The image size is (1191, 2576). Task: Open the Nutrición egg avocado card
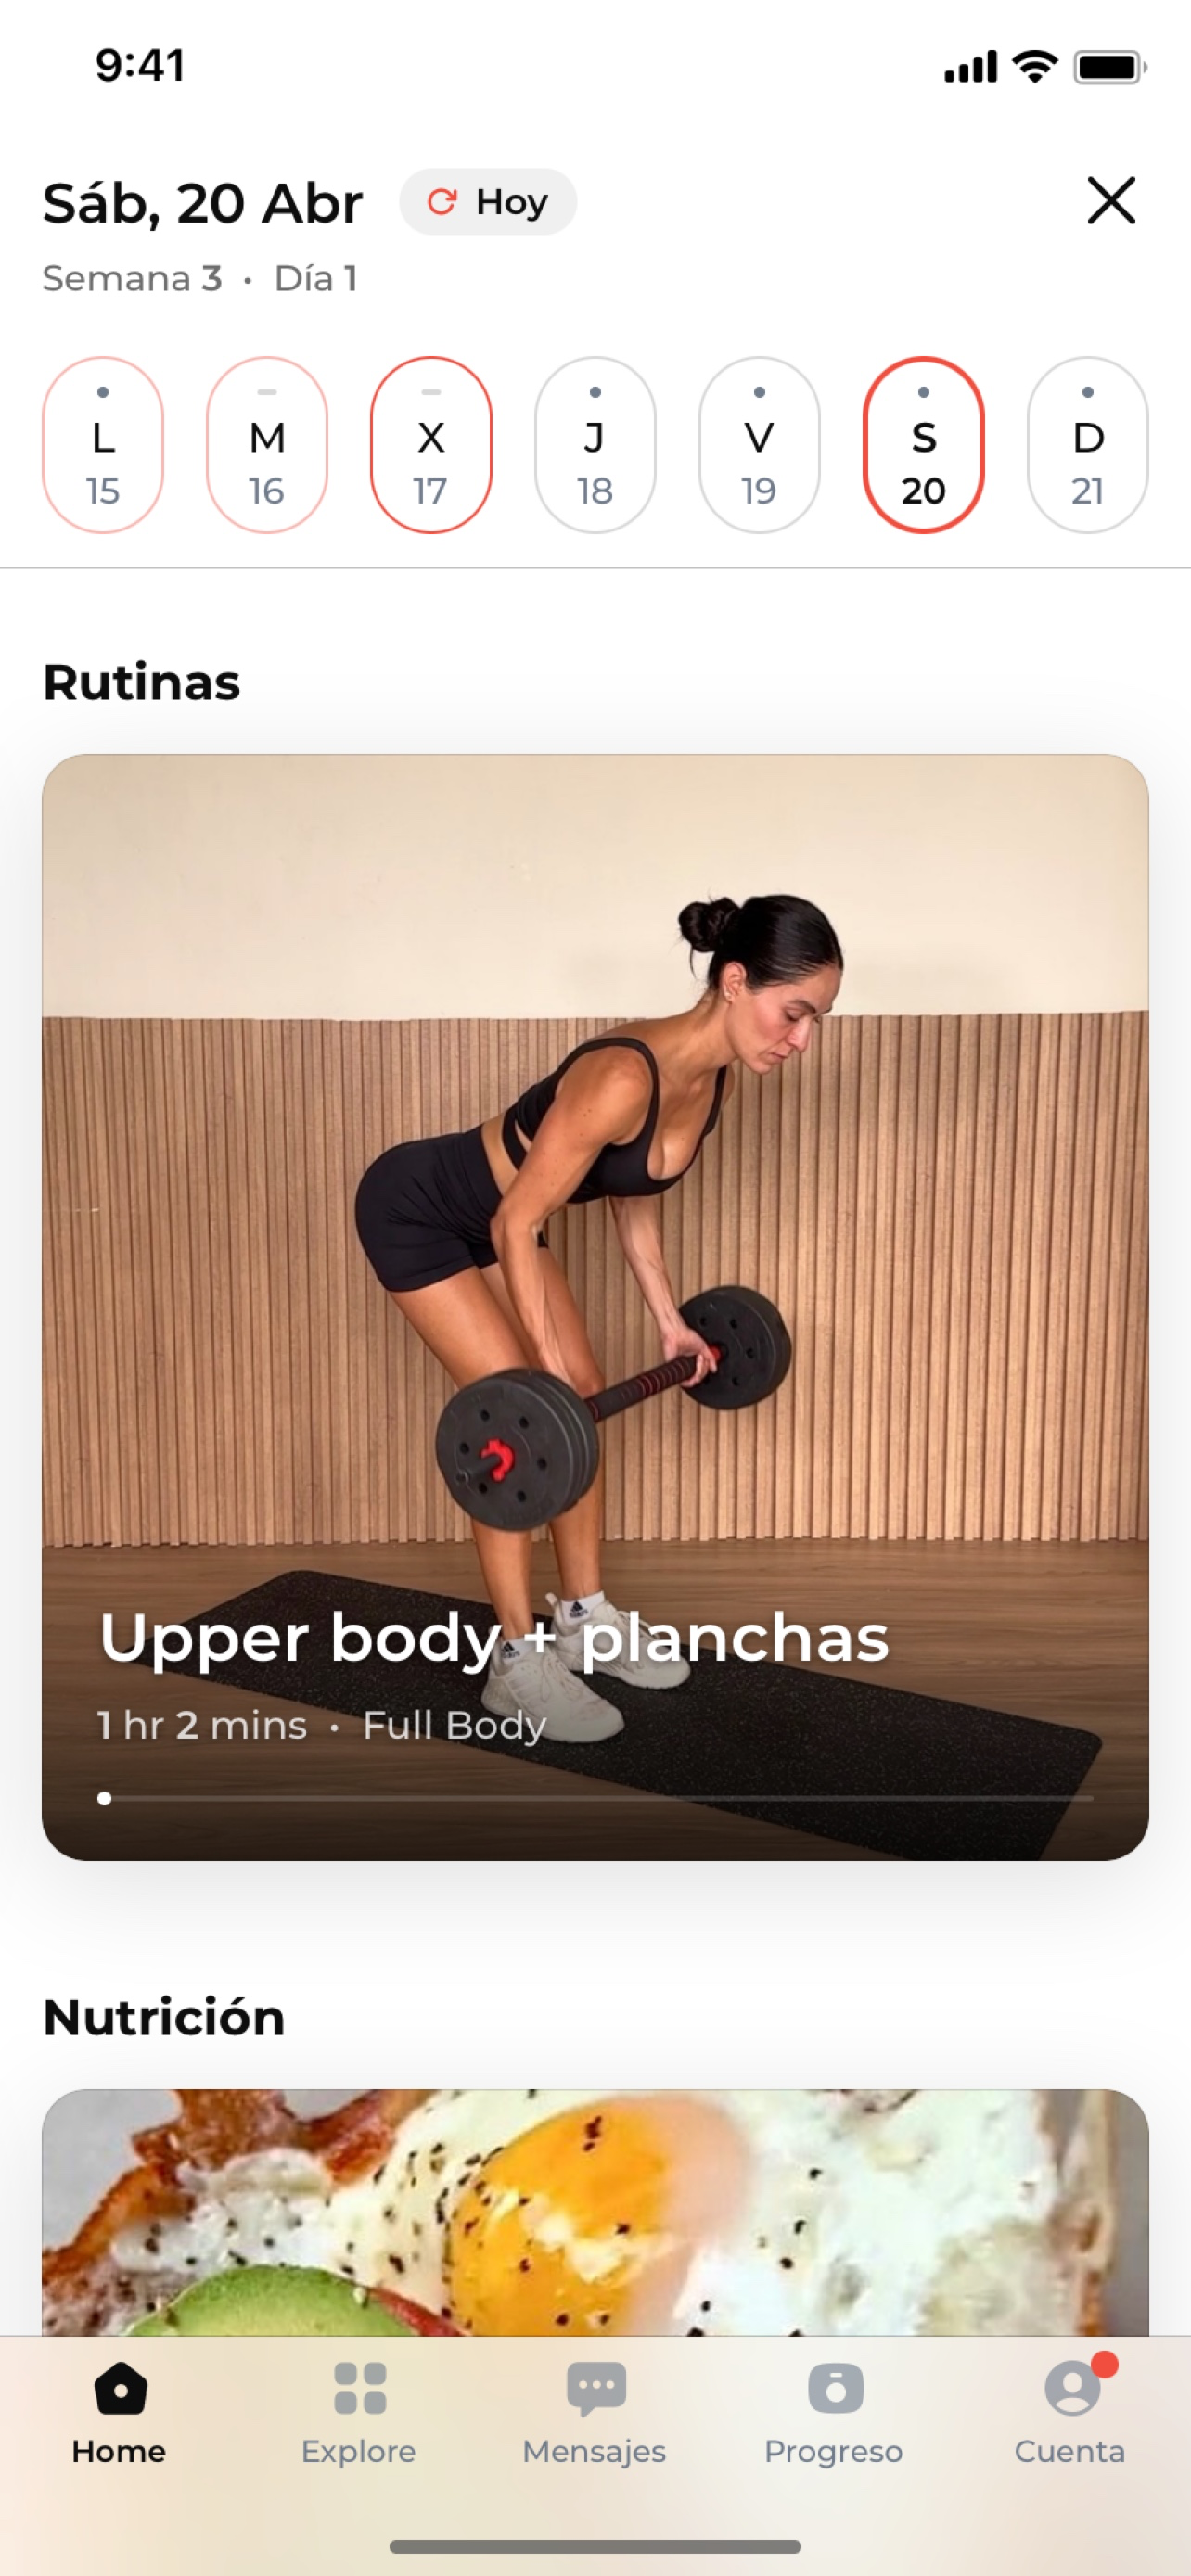[595, 2212]
